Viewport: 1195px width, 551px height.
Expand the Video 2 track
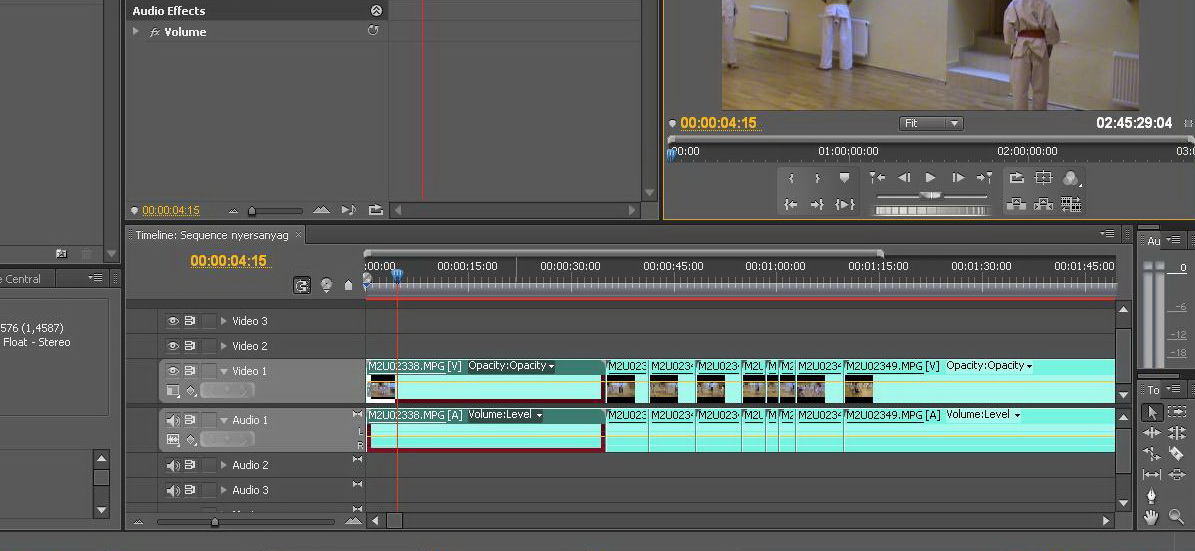224,346
